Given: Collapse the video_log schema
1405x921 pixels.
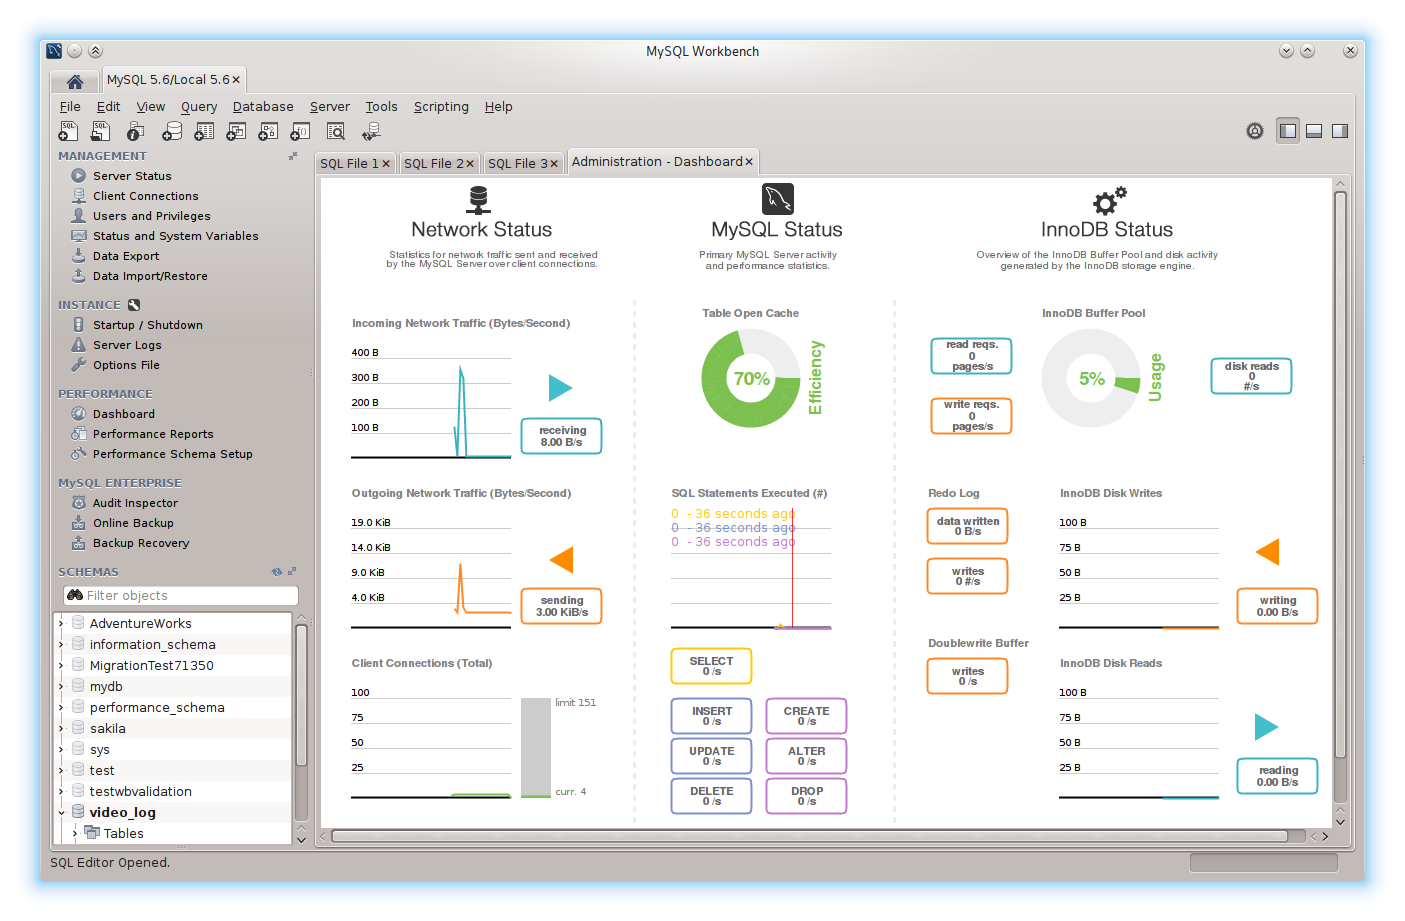Looking at the screenshot, I should coord(62,813).
